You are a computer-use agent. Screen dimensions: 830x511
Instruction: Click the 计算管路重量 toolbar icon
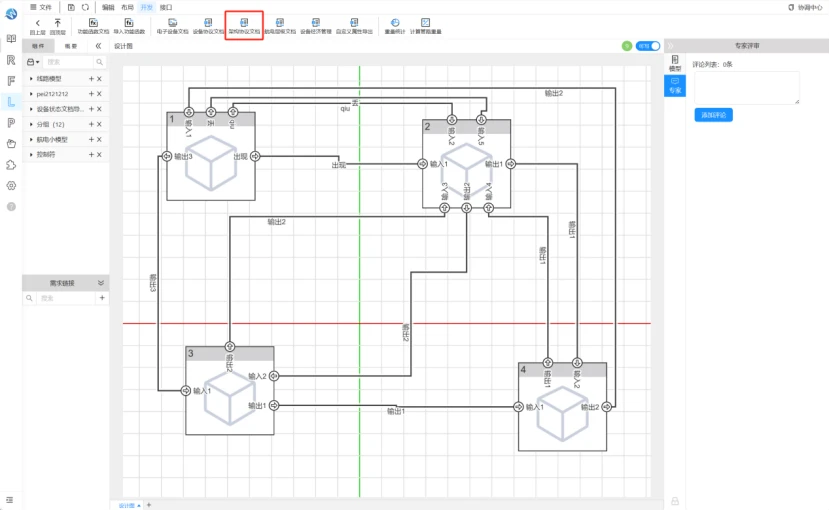point(426,23)
